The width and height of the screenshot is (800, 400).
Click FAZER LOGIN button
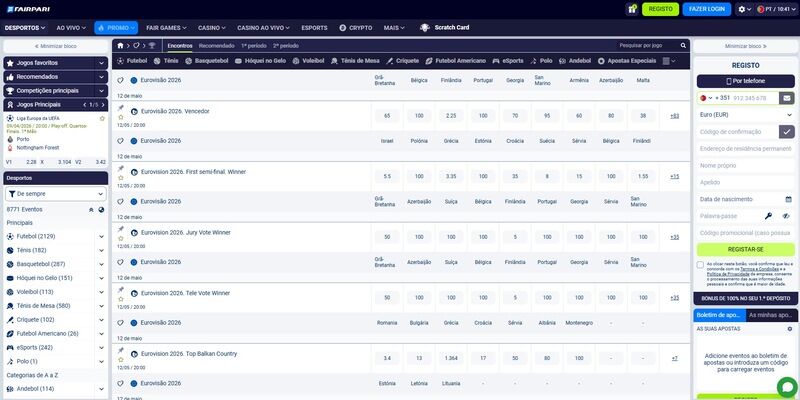(707, 9)
